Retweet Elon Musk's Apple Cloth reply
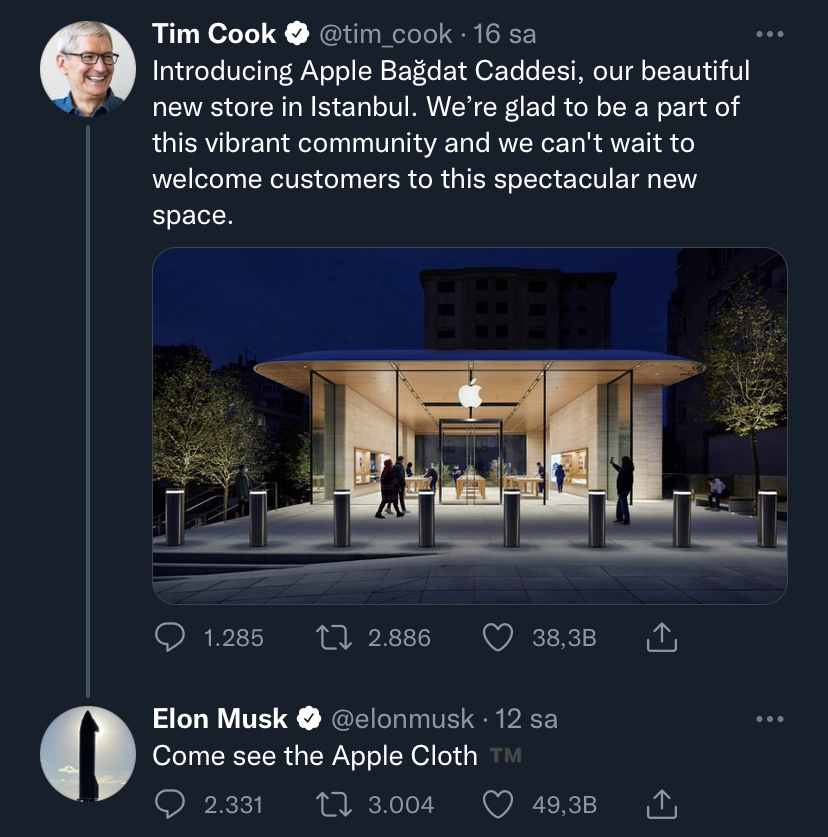This screenshot has width=828, height=837. pos(334,804)
